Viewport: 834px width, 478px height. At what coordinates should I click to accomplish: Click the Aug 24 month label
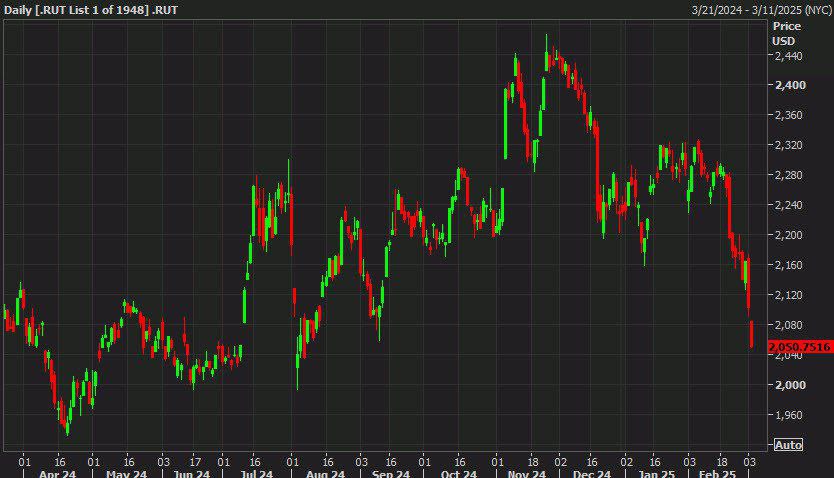click(325, 473)
